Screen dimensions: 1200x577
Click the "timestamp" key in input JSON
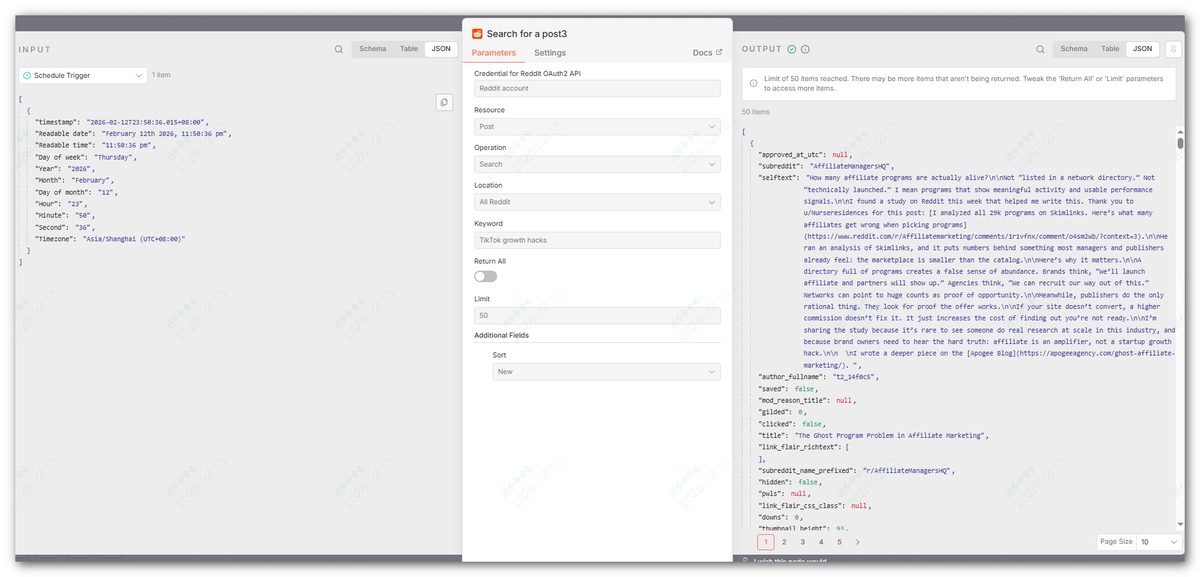[57, 121]
